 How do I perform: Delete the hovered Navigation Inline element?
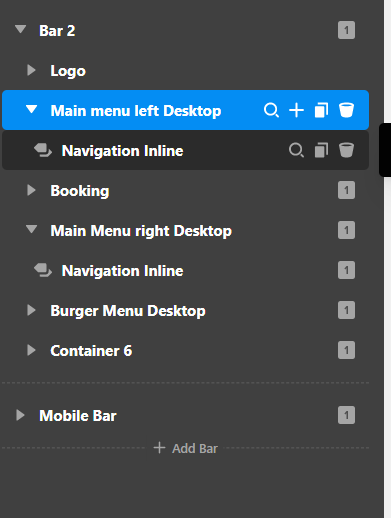pyautogui.click(x=346, y=150)
